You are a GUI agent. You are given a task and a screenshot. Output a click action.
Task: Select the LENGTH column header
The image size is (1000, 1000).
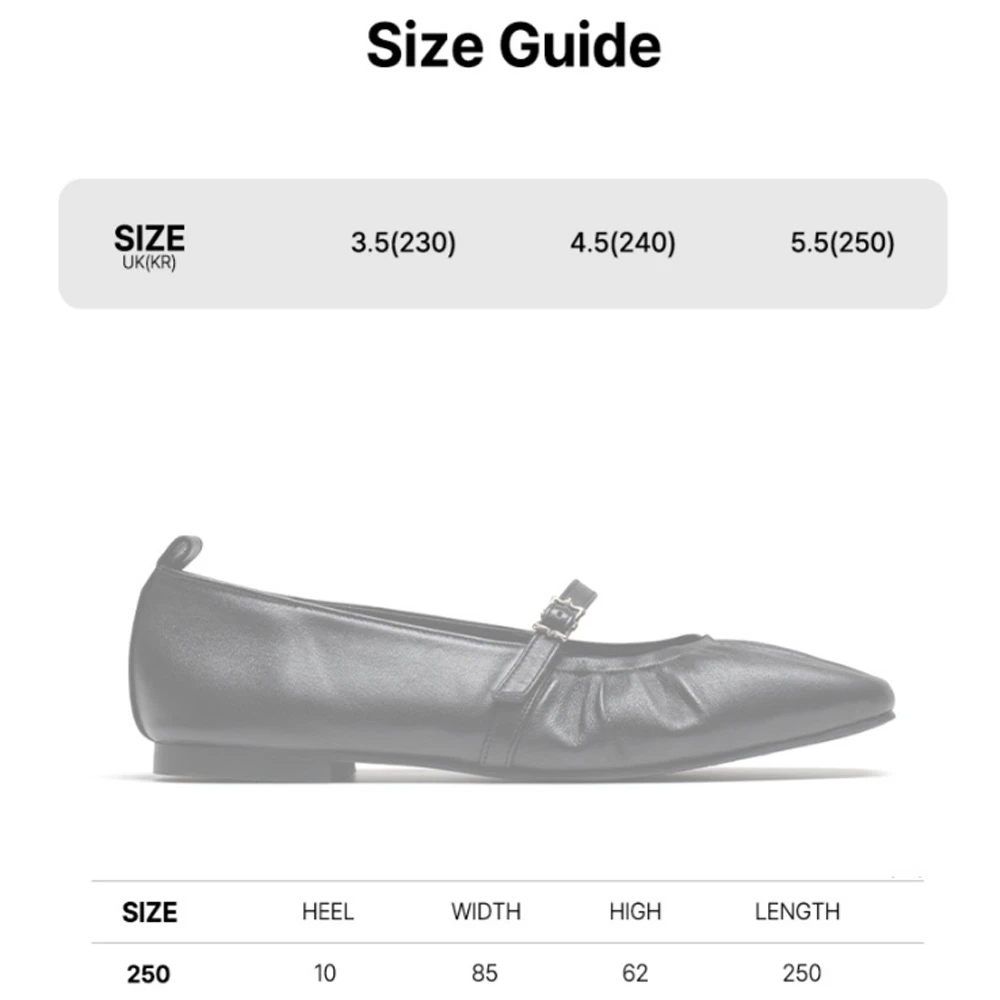click(797, 912)
